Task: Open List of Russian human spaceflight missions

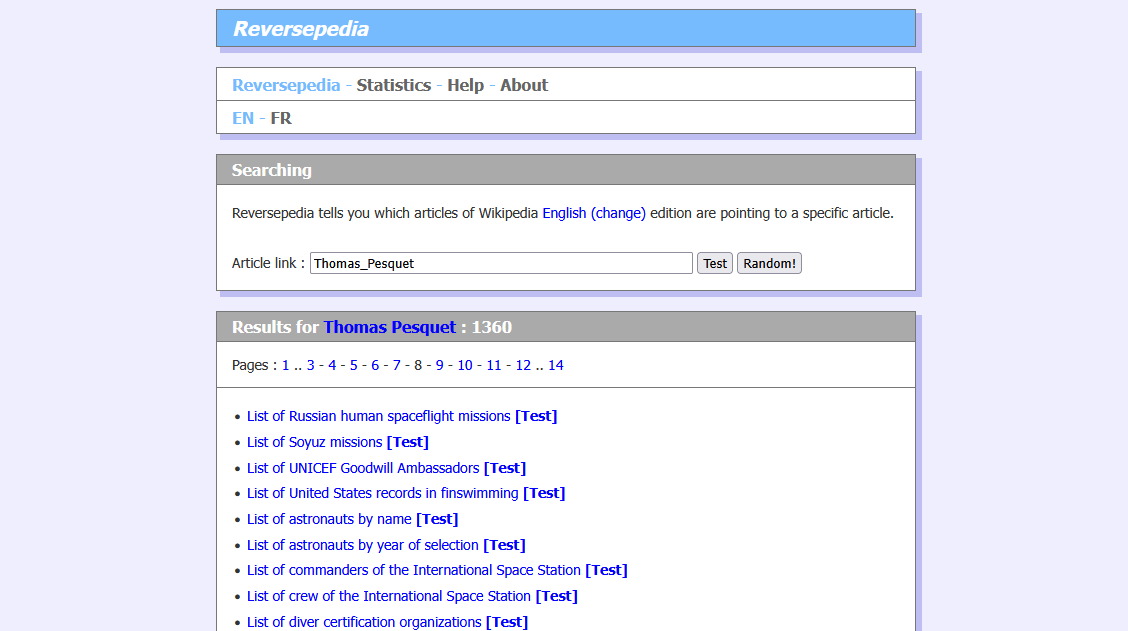Action: 378,416
